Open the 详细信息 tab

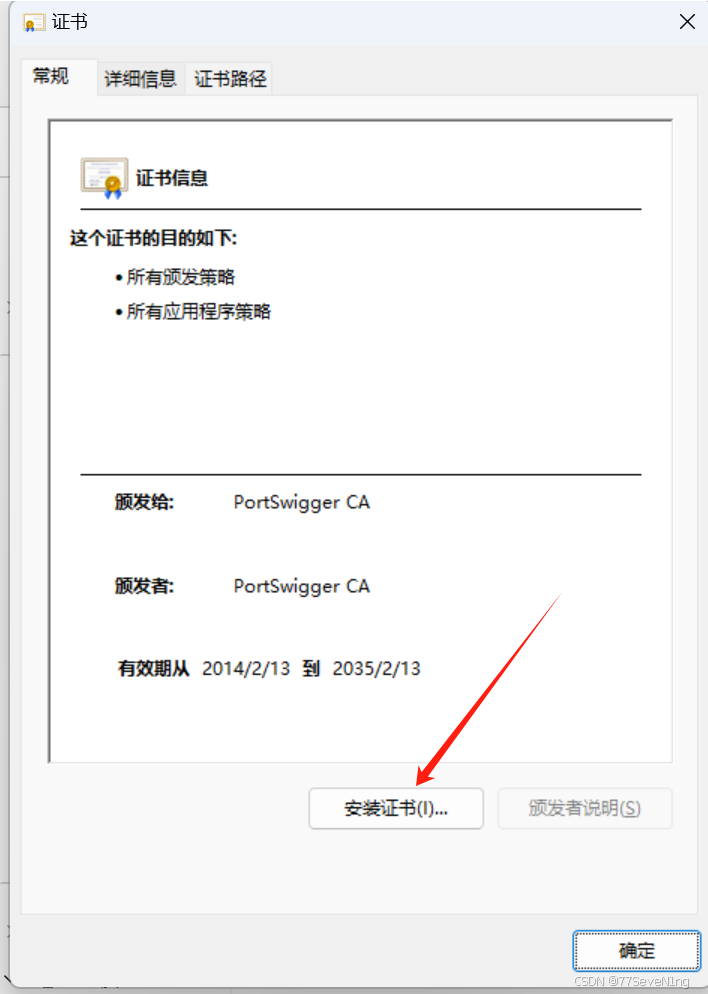tap(140, 79)
